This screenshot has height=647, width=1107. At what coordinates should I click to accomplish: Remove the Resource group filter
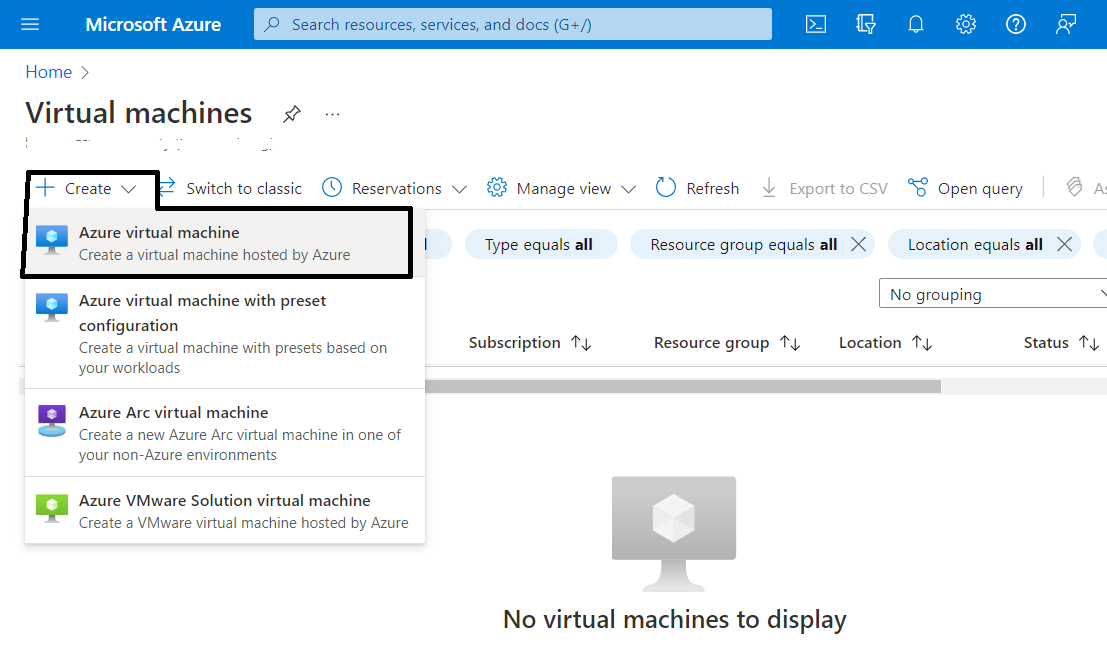click(858, 244)
